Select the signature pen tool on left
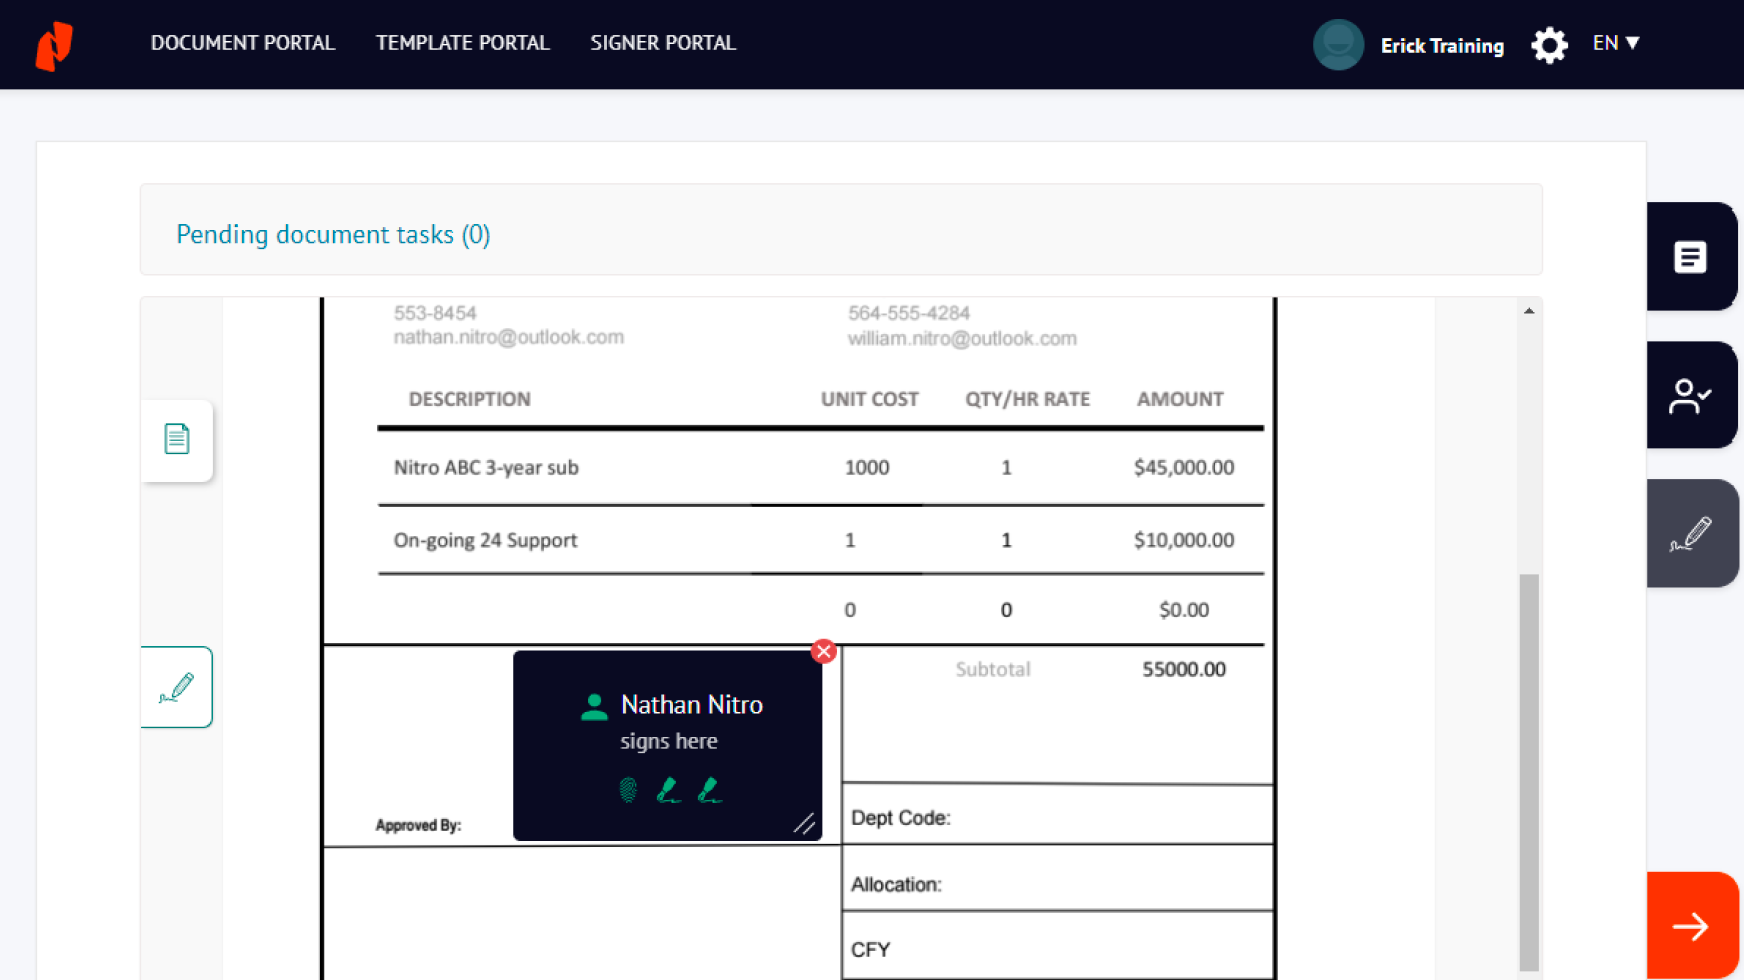 point(177,687)
